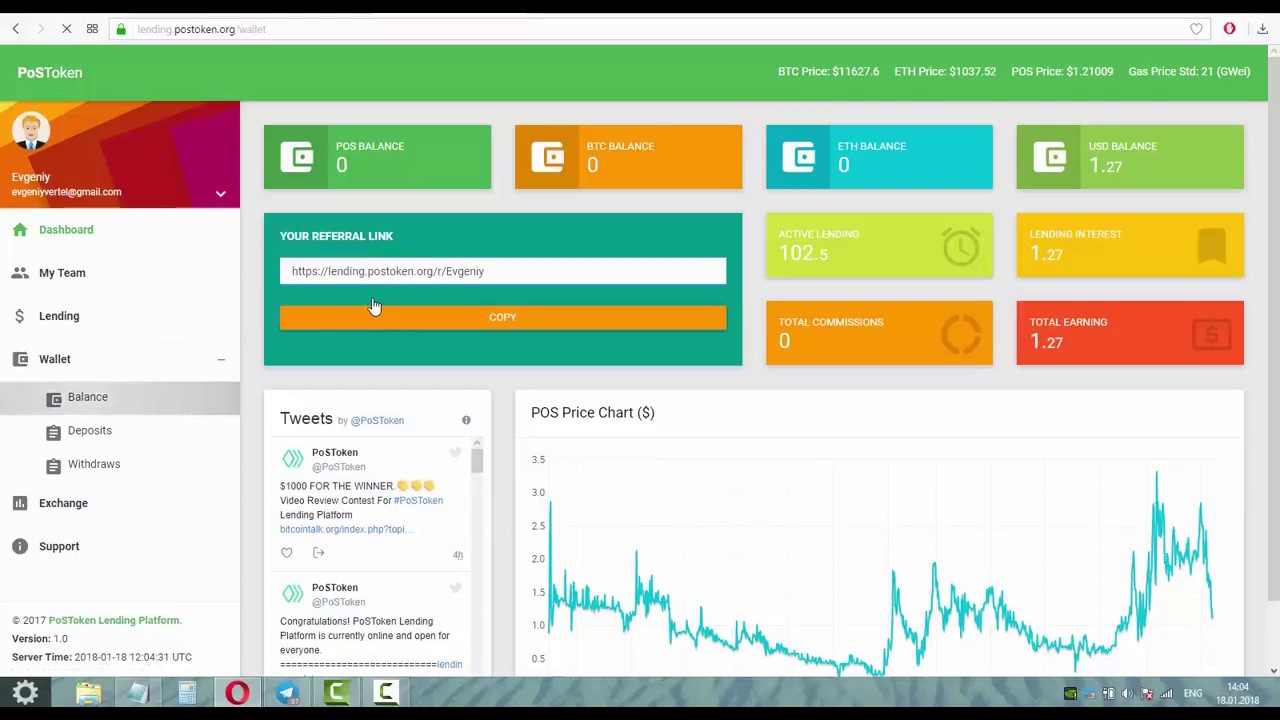Click the BTC Price text in header
The height and width of the screenshot is (720, 1280).
(829, 72)
